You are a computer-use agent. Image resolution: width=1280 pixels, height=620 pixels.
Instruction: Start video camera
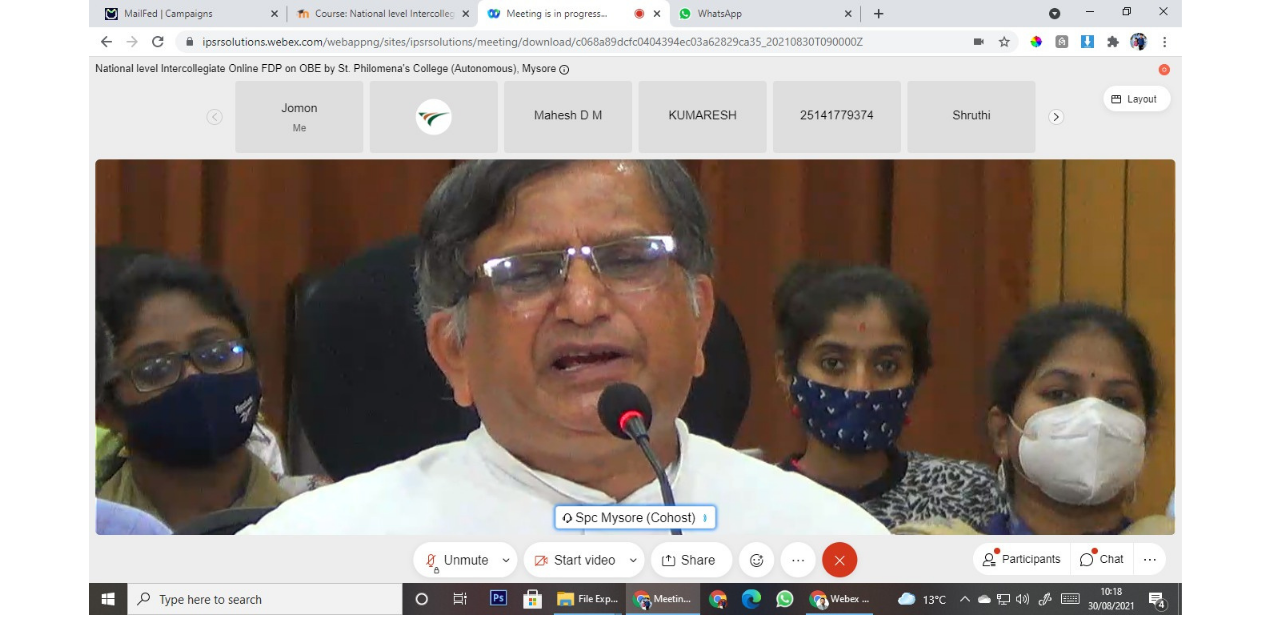click(575, 560)
